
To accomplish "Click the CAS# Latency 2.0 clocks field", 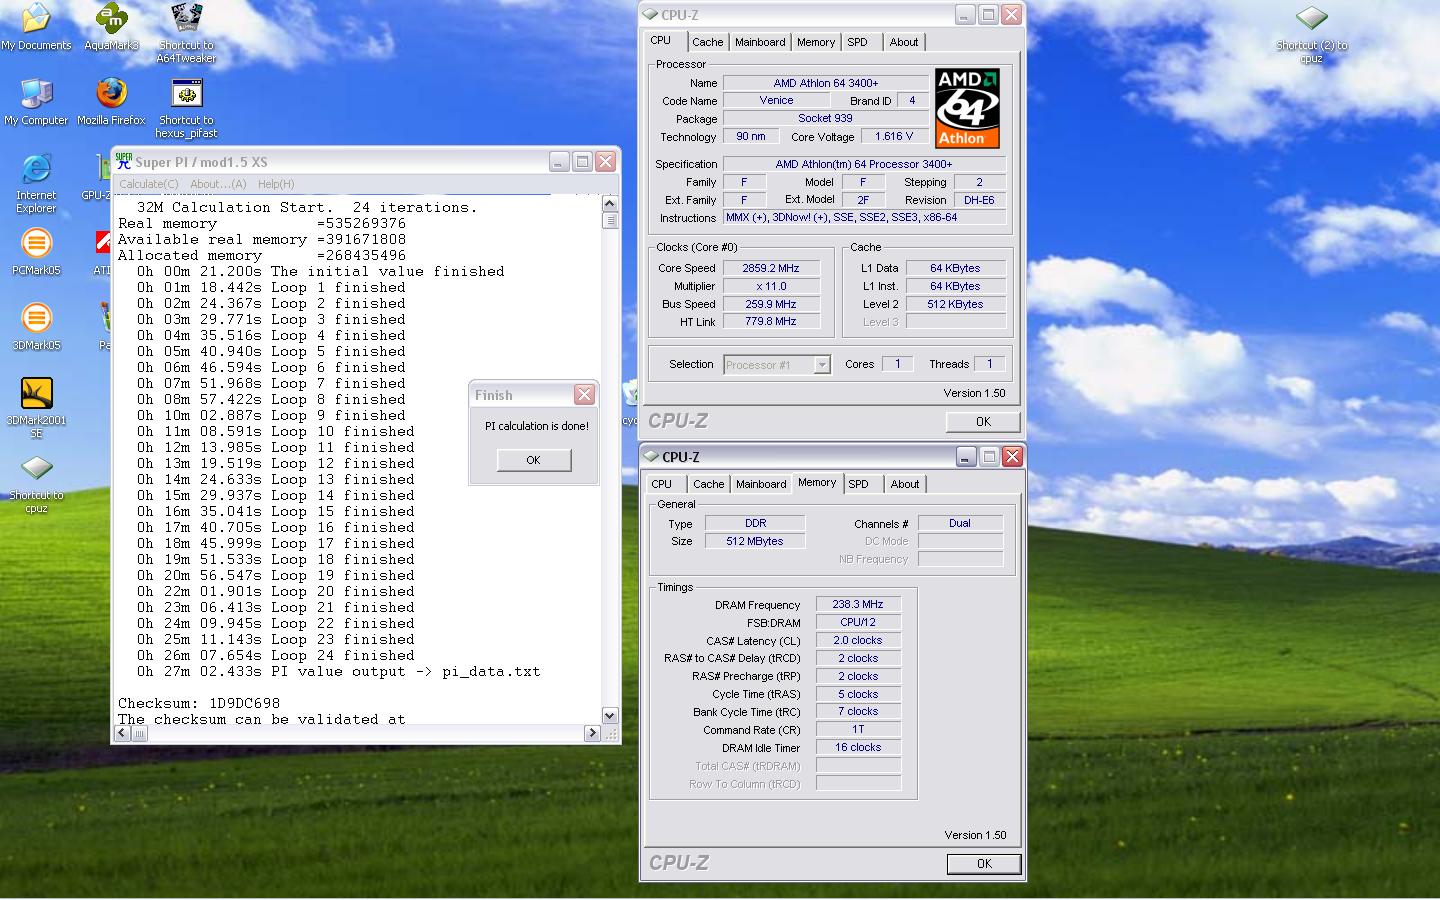I will click(x=858, y=641).
